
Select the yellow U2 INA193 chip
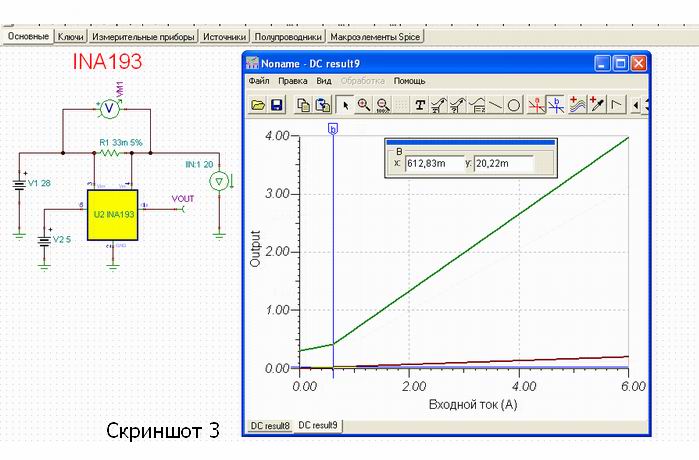coord(112,215)
